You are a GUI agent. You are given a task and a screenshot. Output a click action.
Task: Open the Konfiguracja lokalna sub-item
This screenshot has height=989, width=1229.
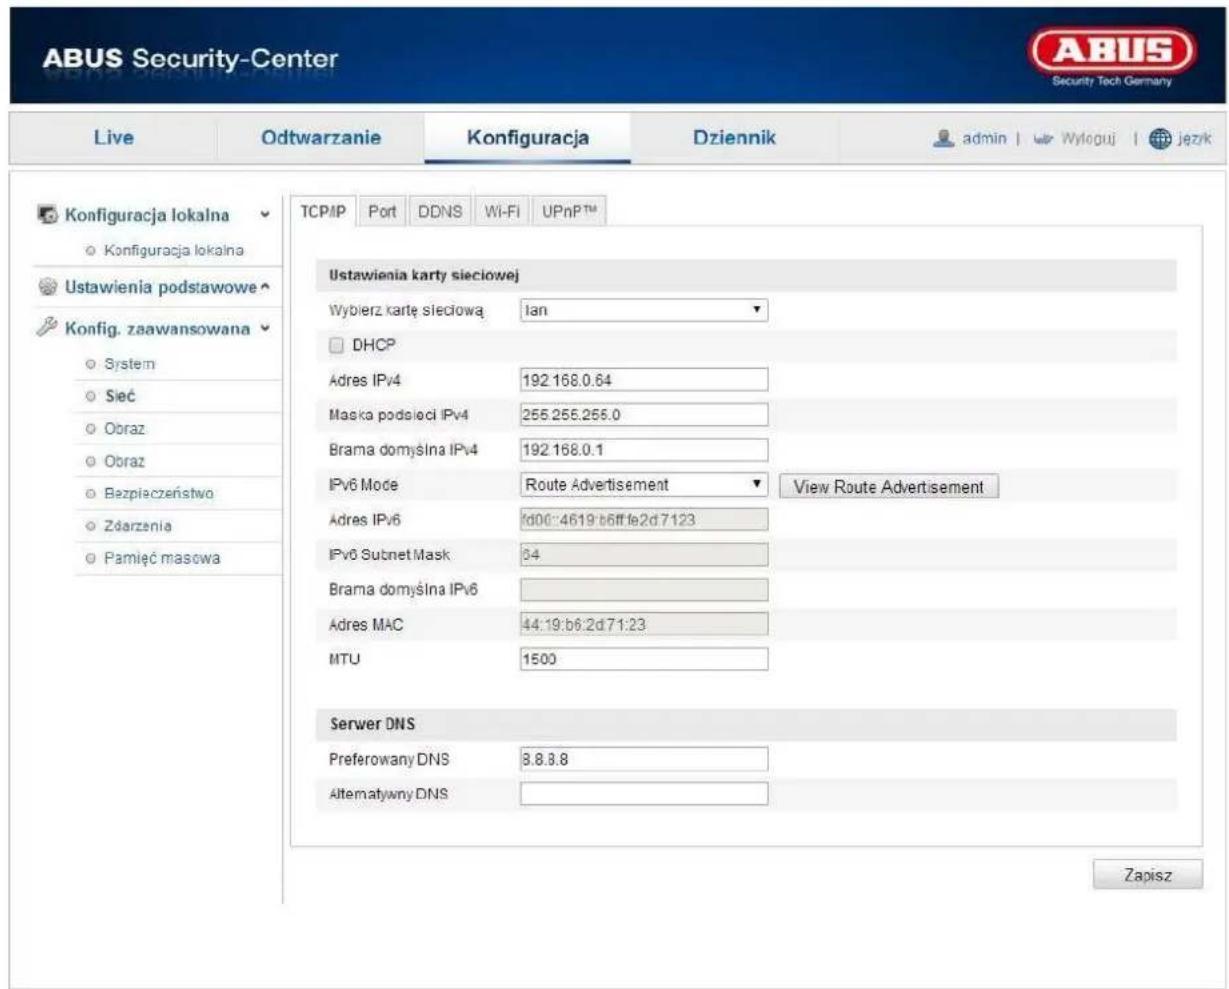(x=173, y=249)
